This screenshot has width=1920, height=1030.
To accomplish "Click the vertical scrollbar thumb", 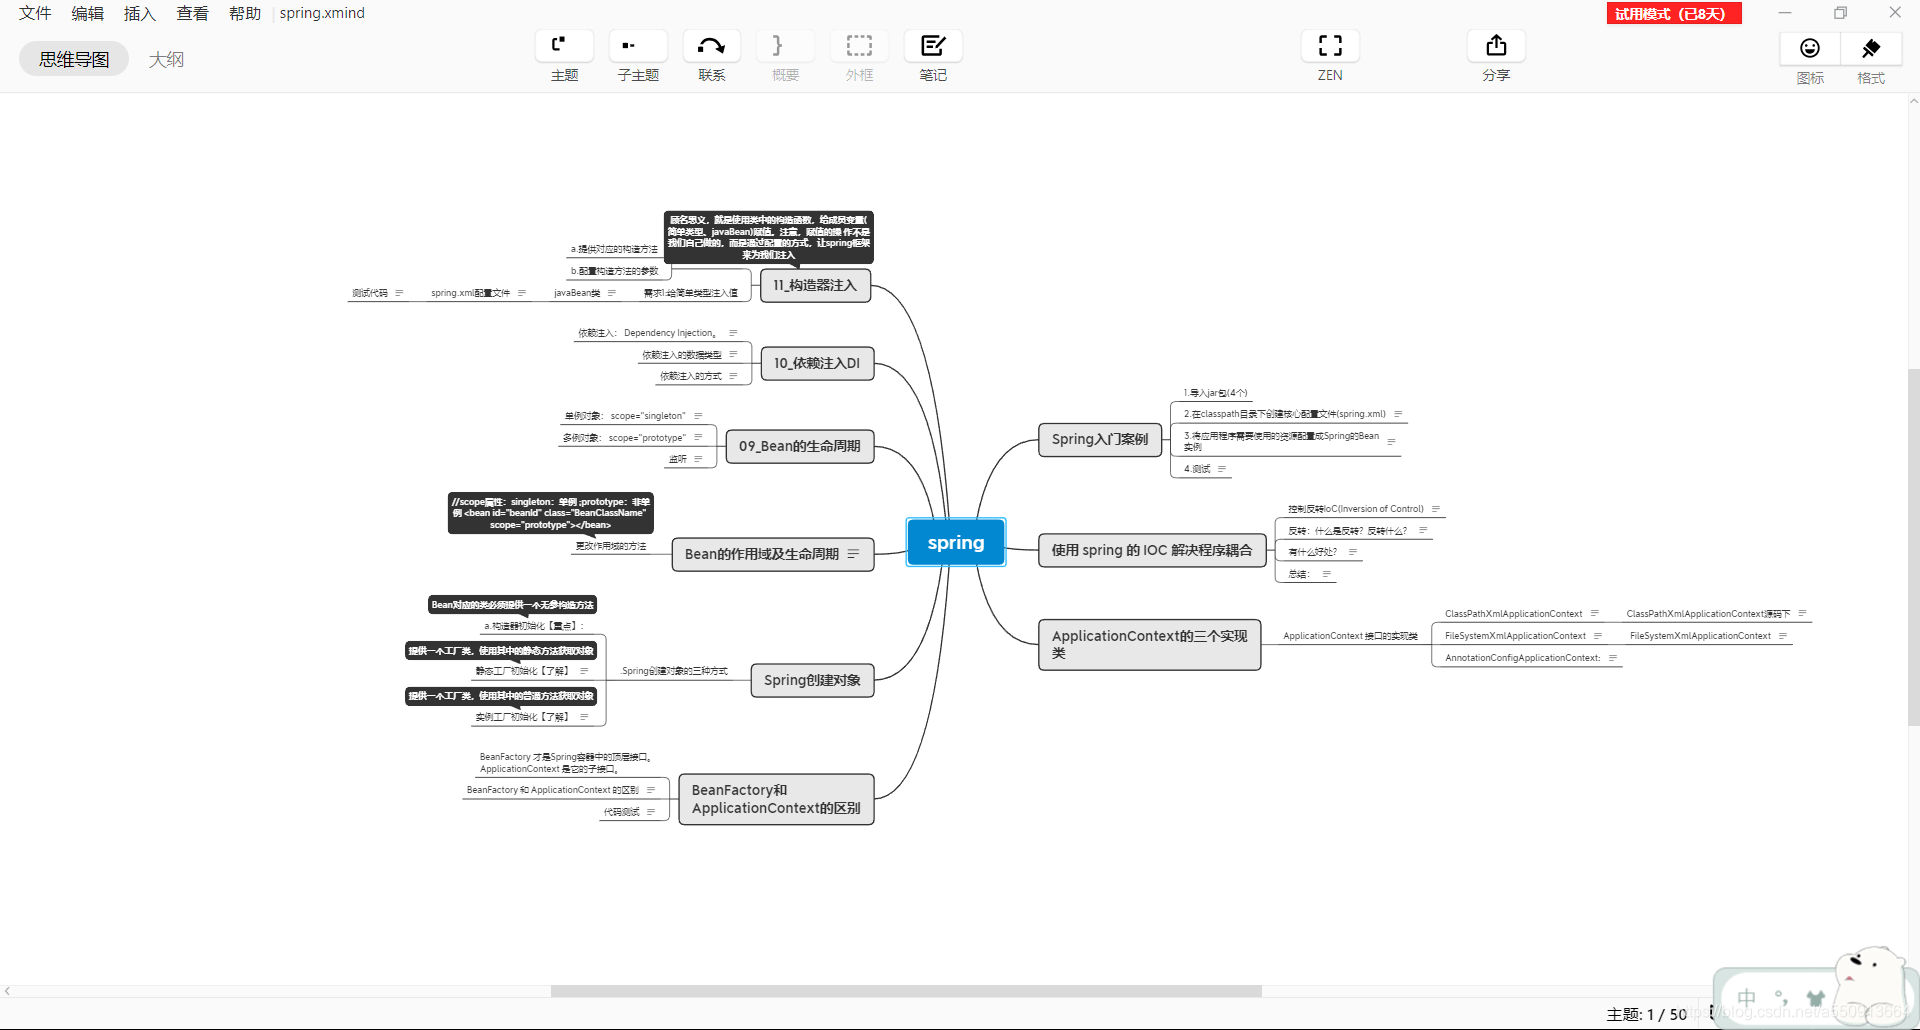I will (x=1913, y=547).
